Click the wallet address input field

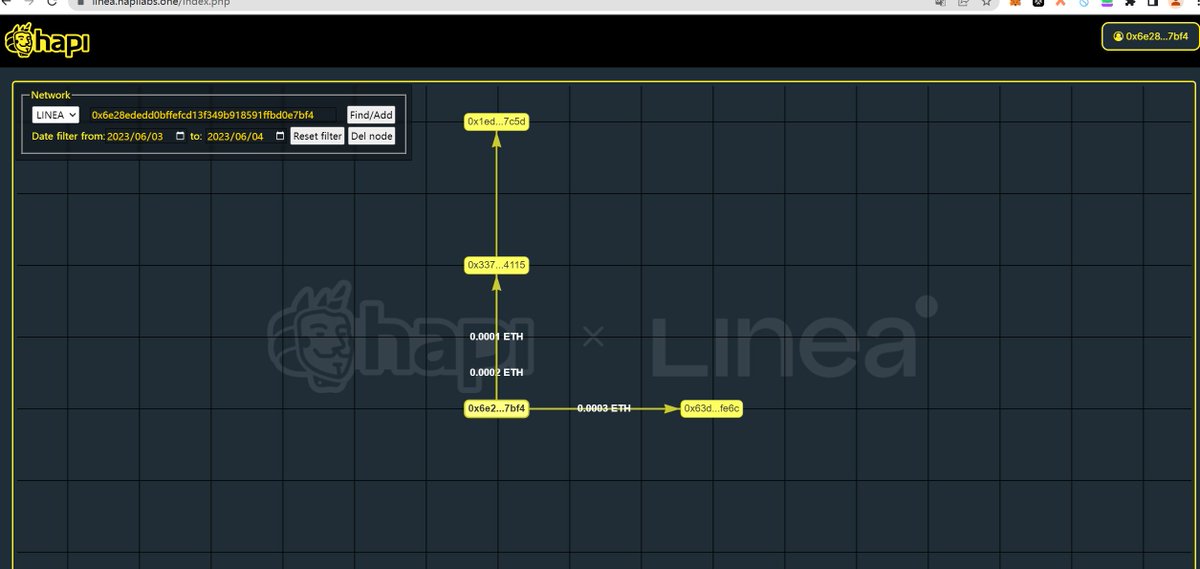point(212,115)
